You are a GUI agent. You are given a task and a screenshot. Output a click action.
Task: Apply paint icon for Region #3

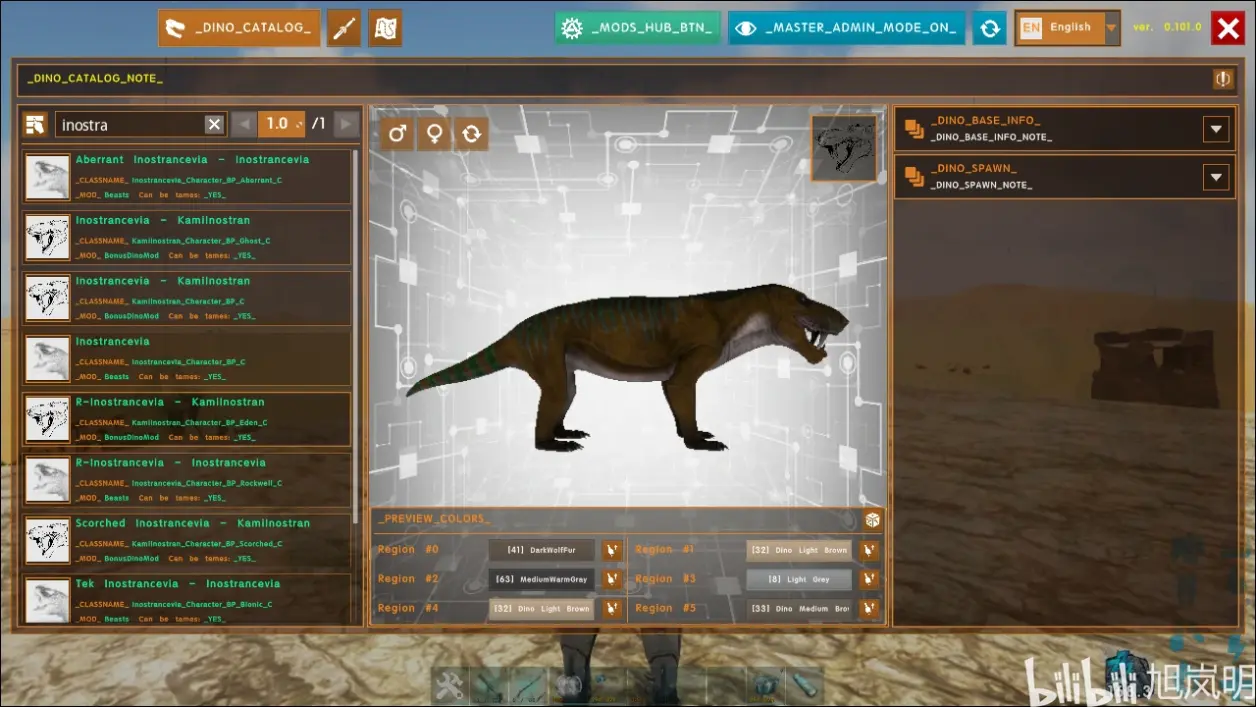(x=870, y=579)
